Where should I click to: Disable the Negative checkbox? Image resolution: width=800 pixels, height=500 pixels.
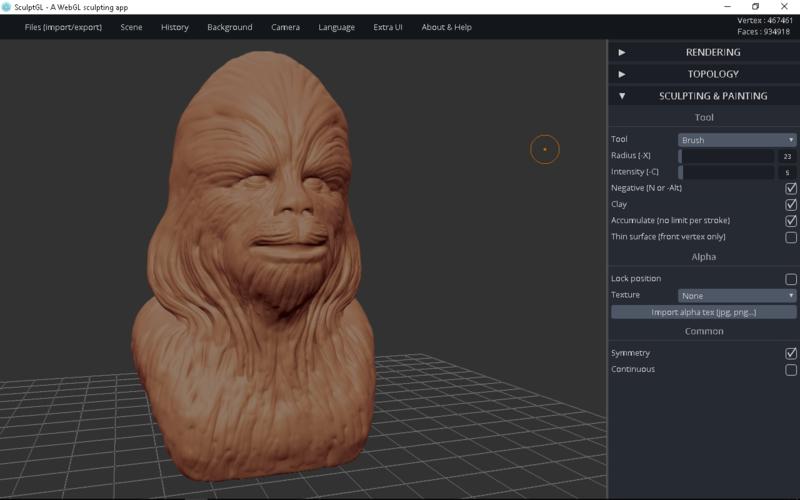[x=791, y=188]
